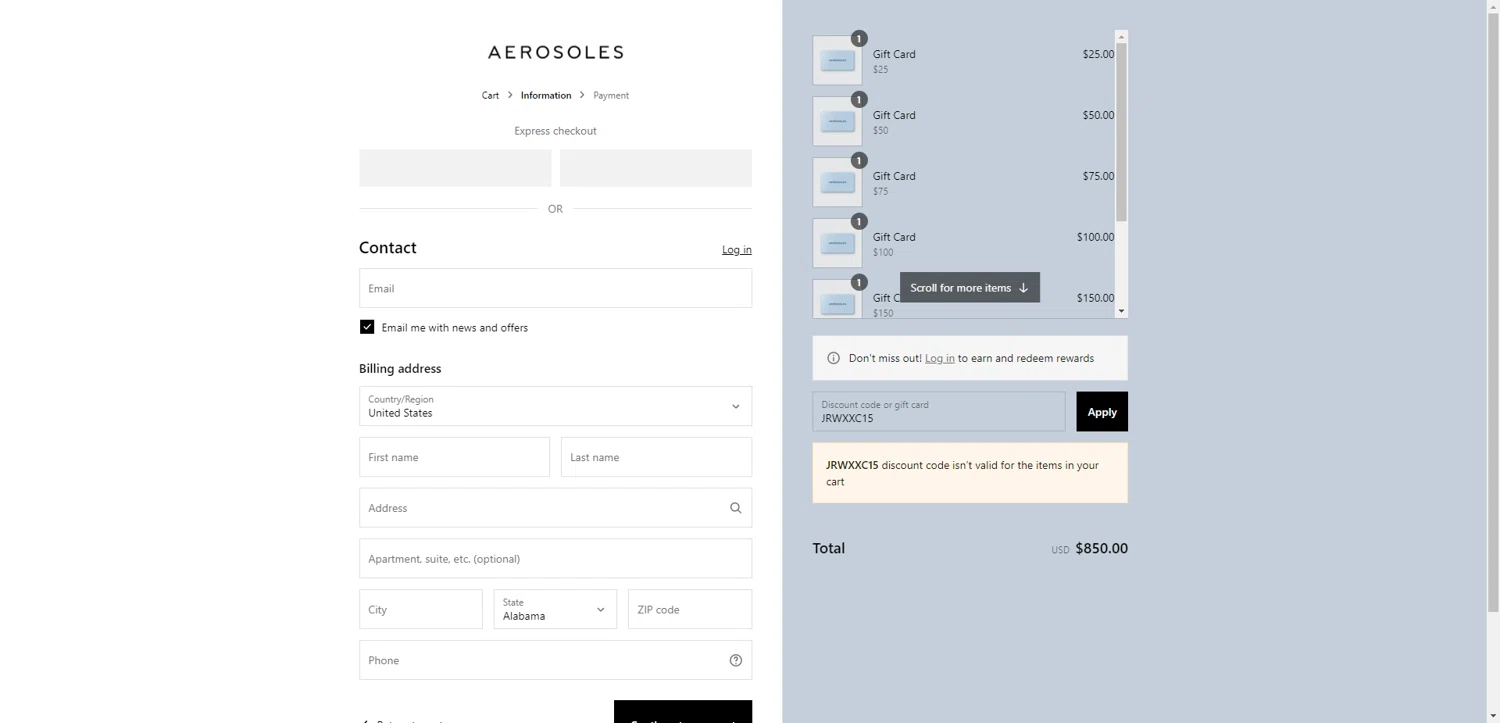
Task: Click the Discount code or gift card field
Action: 938,412
